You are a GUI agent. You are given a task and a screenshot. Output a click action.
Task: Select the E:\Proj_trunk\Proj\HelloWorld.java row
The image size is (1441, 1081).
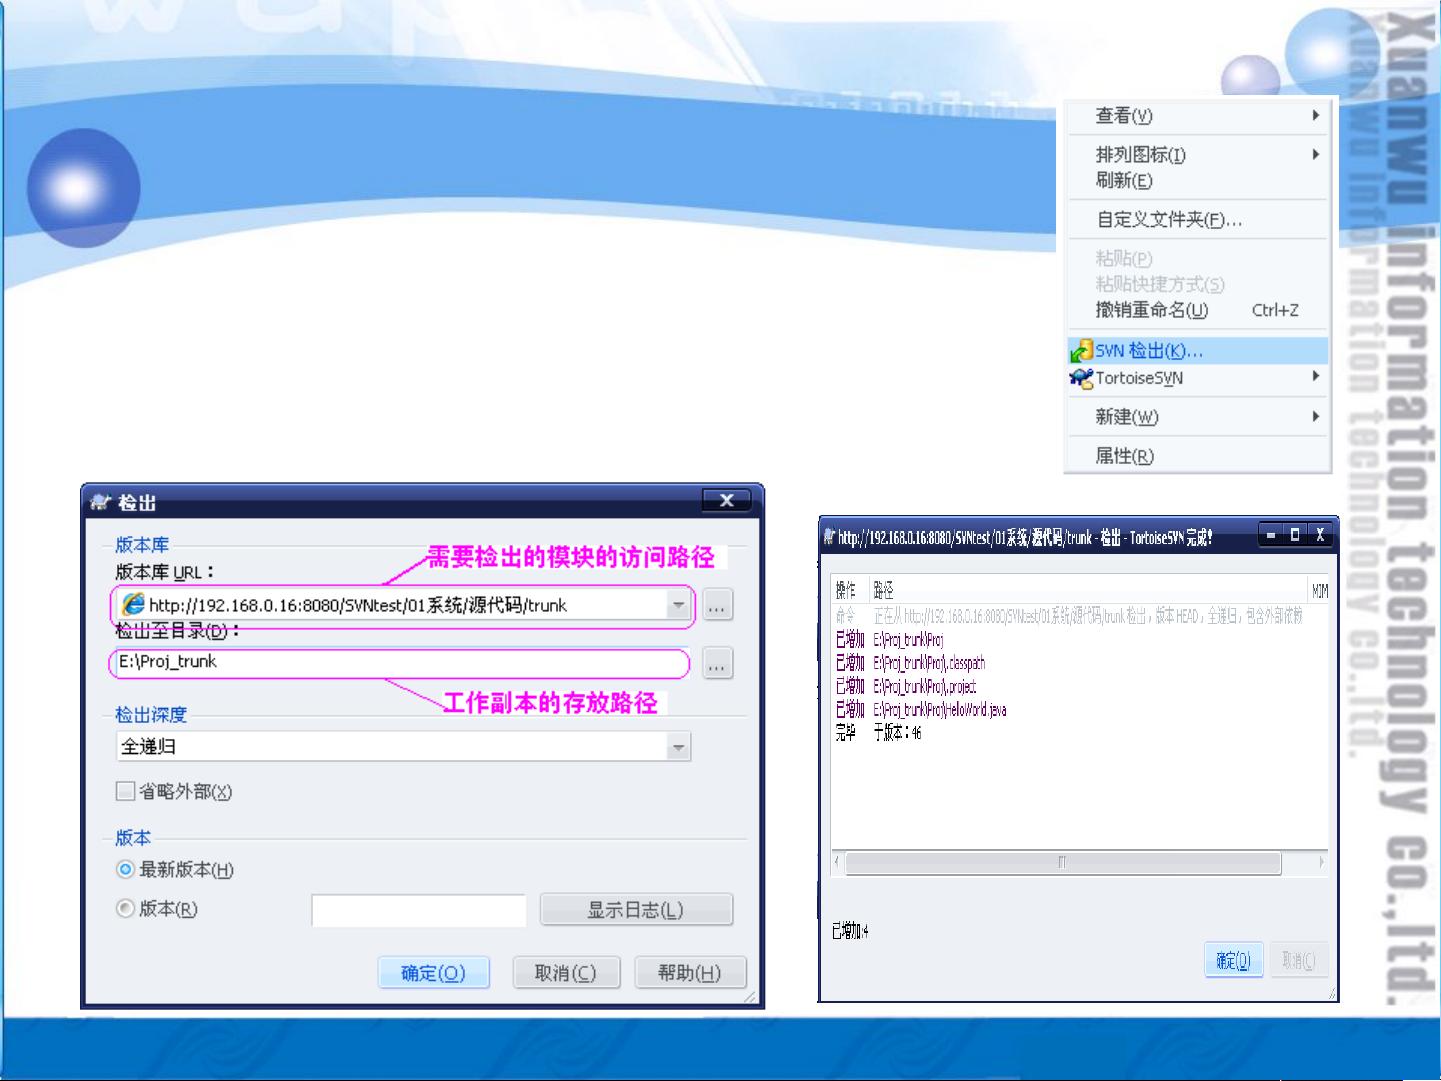1079,710
